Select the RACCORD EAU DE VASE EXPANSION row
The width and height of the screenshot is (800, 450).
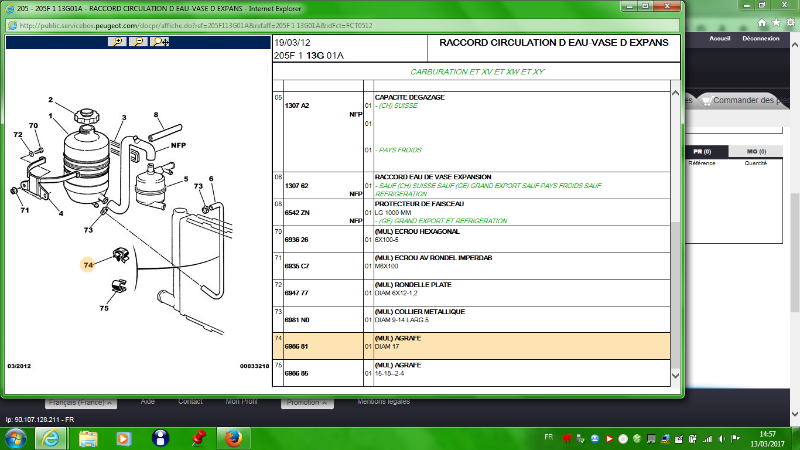471,185
